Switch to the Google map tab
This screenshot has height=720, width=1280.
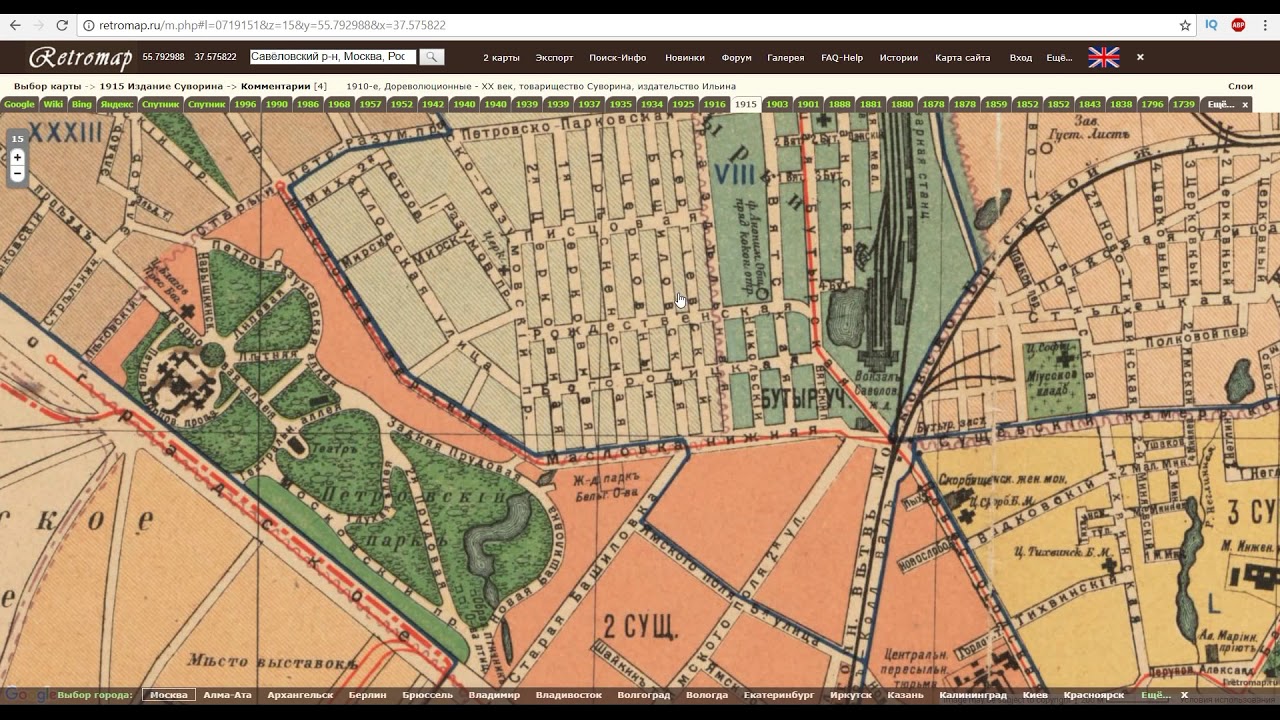tap(19, 104)
